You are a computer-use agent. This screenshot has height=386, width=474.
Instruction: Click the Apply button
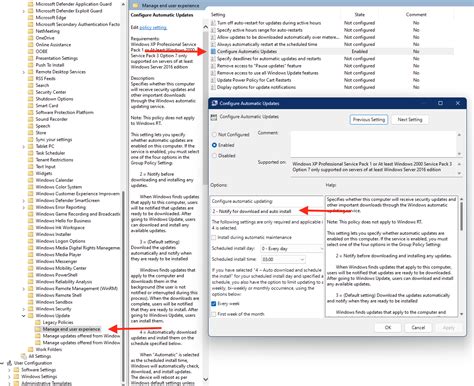click(x=448, y=328)
